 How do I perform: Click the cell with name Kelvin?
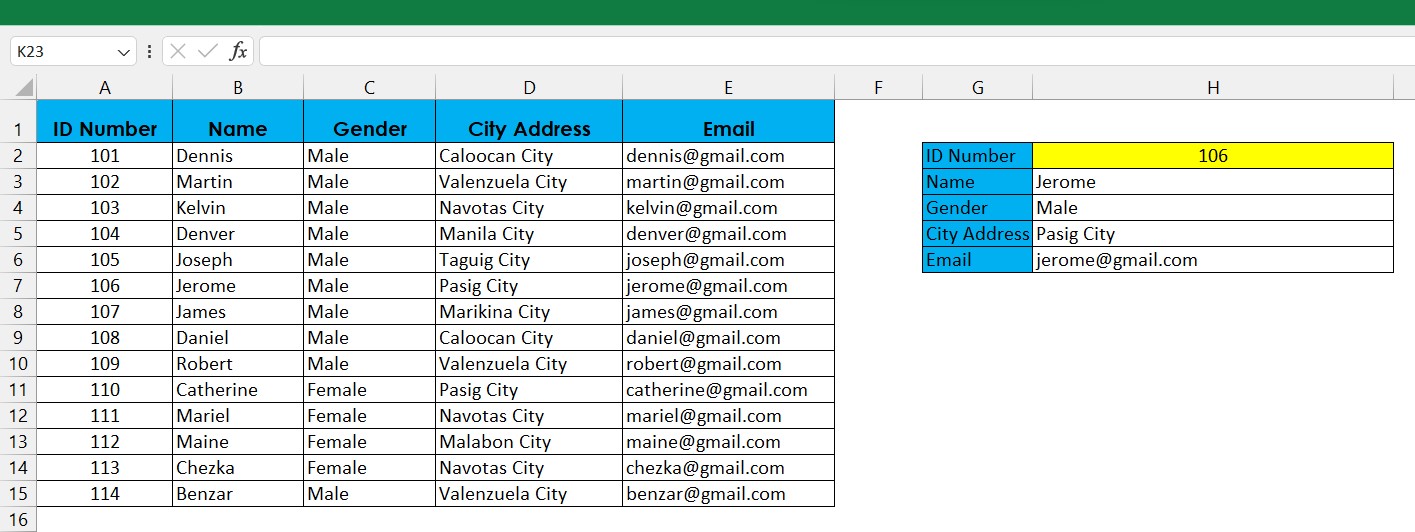coord(238,208)
